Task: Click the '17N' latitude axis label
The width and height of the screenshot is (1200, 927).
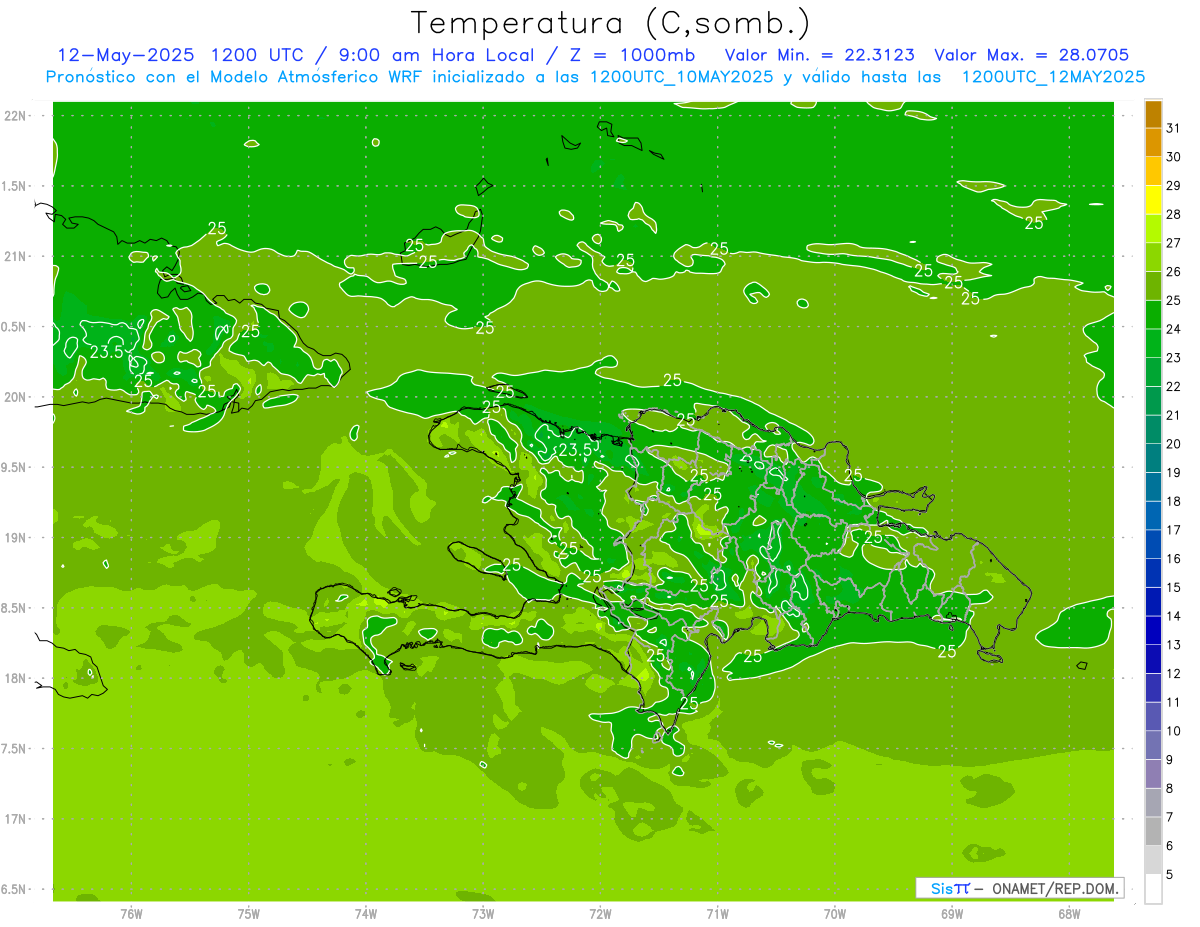Action: pyautogui.click(x=16, y=819)
